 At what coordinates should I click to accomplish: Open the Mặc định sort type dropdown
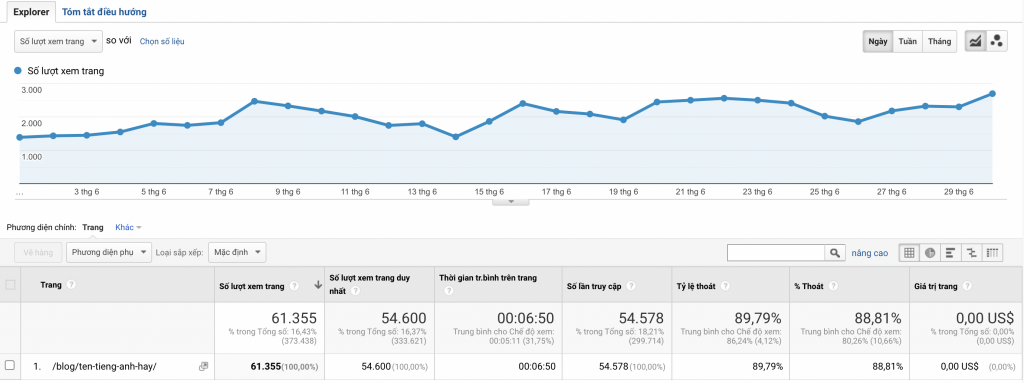point(237,252)
